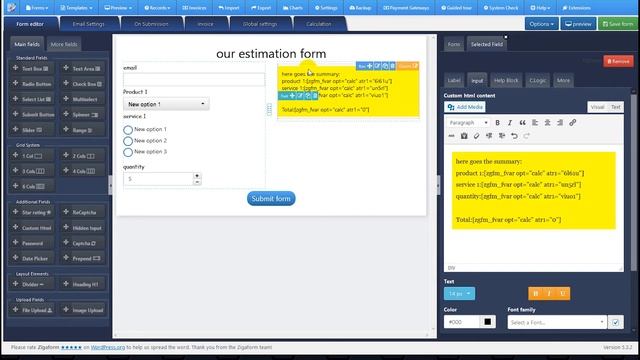Add an Image Upload field
Image resolution: width=640 pixels, height=360 pixels.
(83, 310)
